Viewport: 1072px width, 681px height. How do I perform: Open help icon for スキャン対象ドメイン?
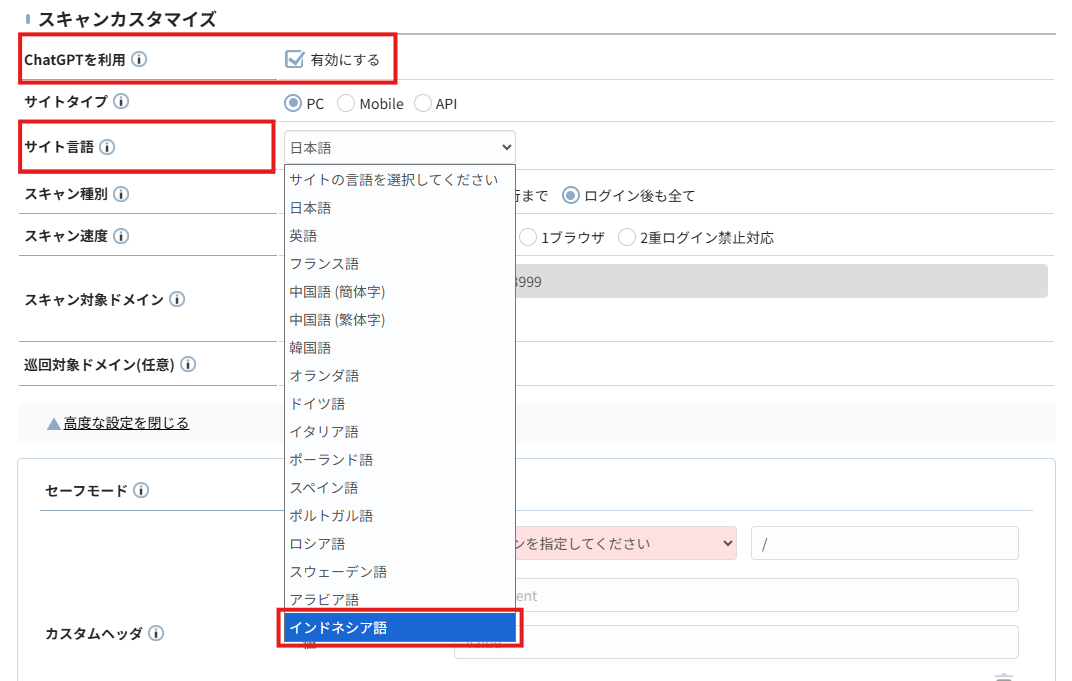pyautogui.click(x=177, y=299)
